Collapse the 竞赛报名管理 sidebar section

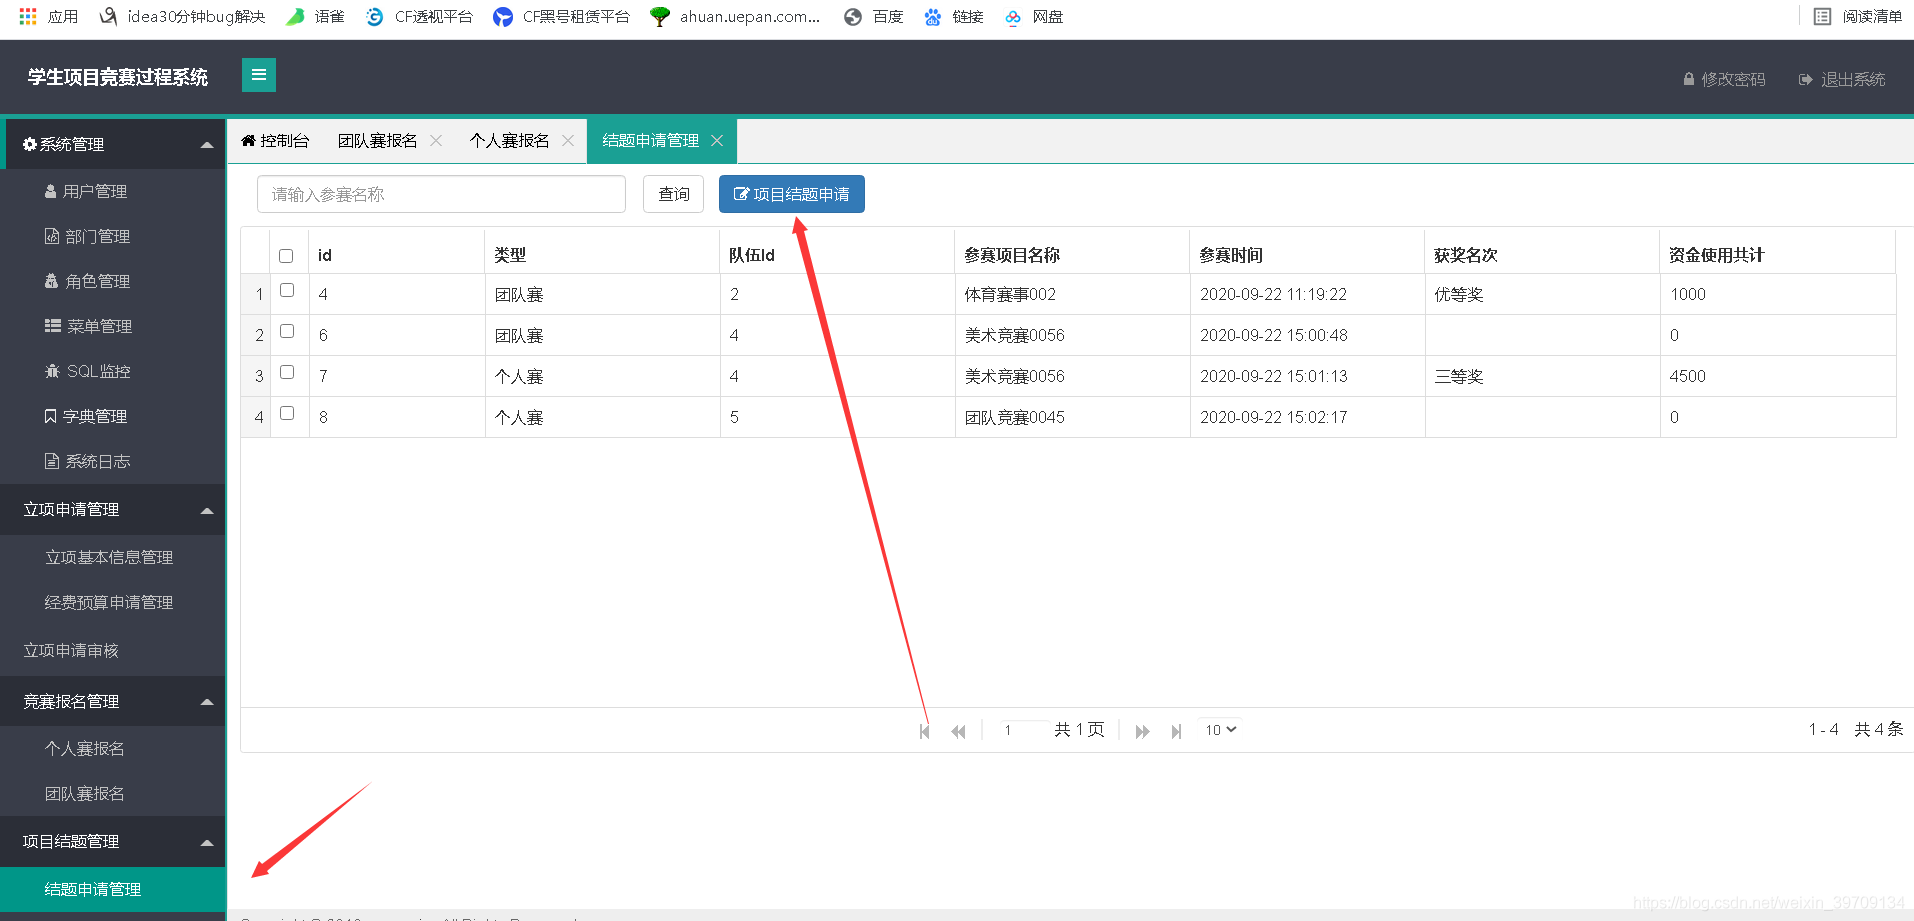pyautogui.click(x=113, y=702)
